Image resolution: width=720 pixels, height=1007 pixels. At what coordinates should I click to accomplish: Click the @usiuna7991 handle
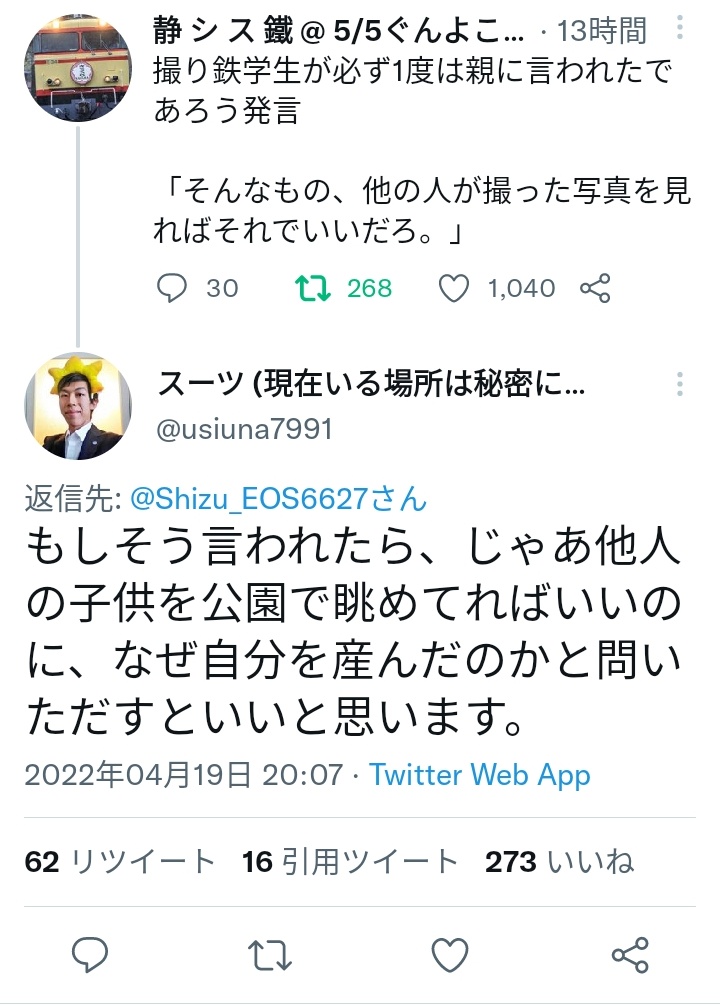pos(244,429)
